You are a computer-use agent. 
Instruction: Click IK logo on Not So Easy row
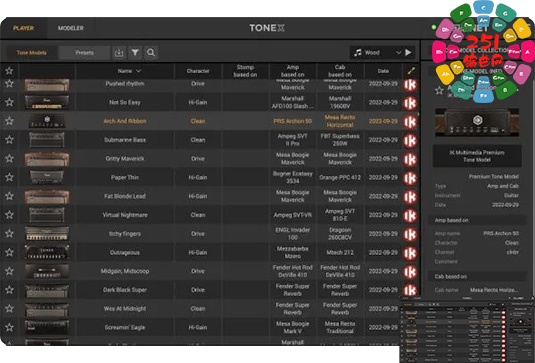coord(410,103)
